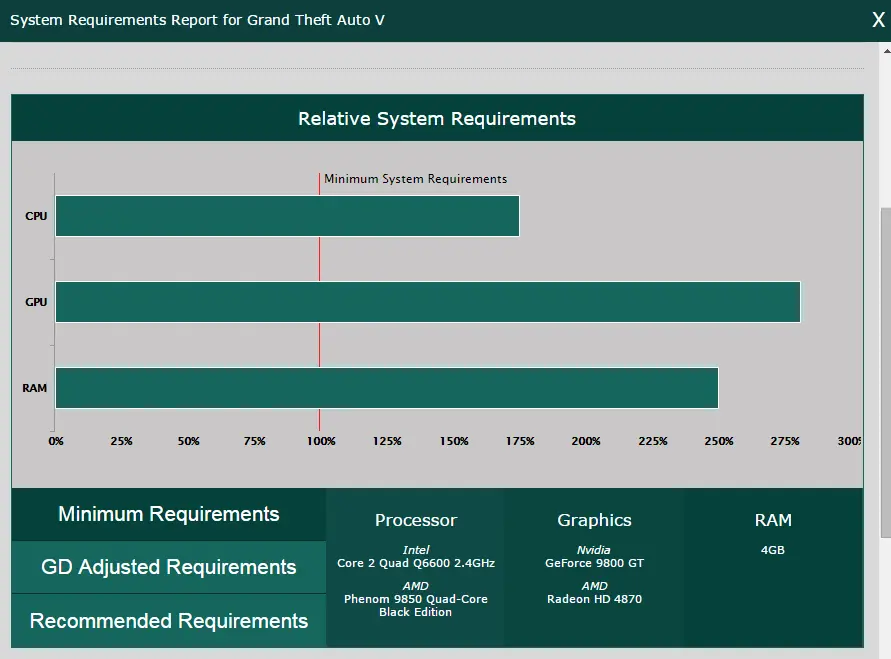Screen dimensions: 891x659
Task: Click the GPU axis label
Action: 36,302
